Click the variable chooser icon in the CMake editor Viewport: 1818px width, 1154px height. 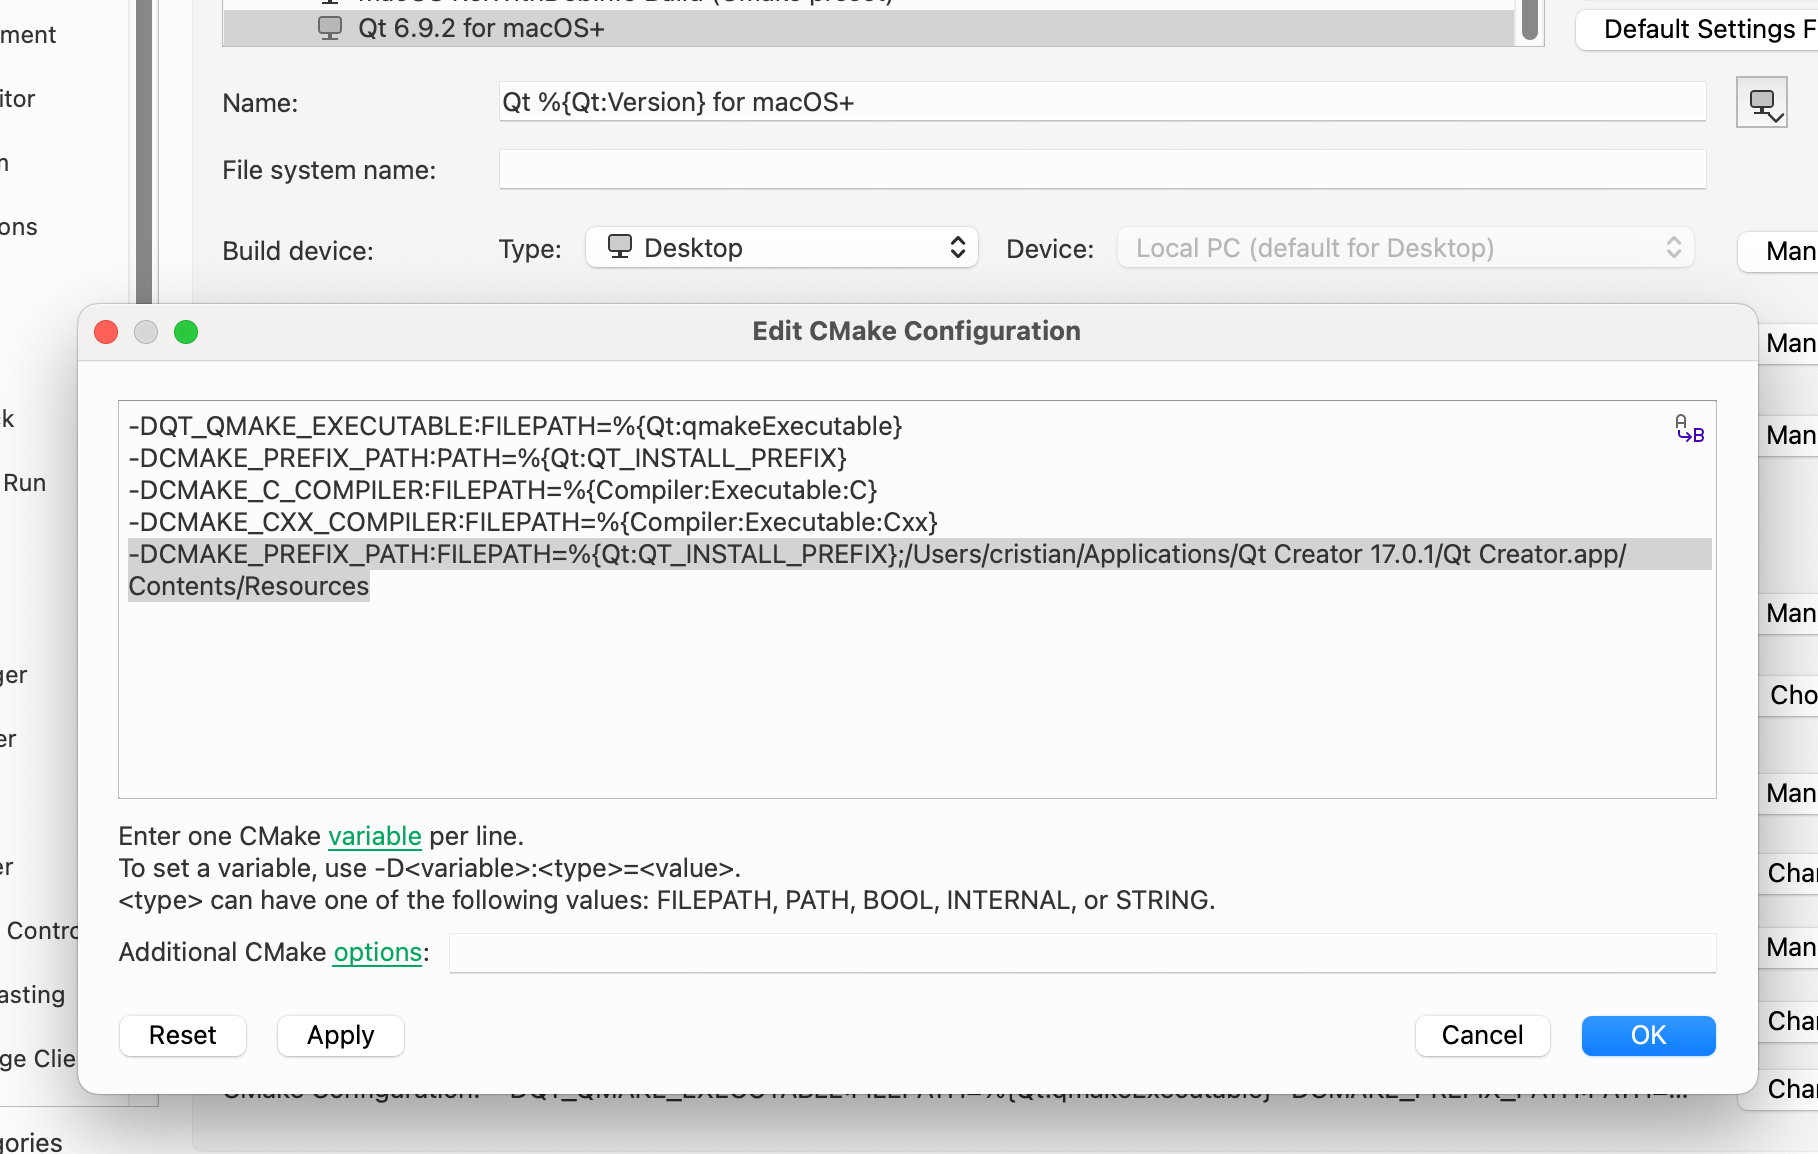pos(1689,429)
